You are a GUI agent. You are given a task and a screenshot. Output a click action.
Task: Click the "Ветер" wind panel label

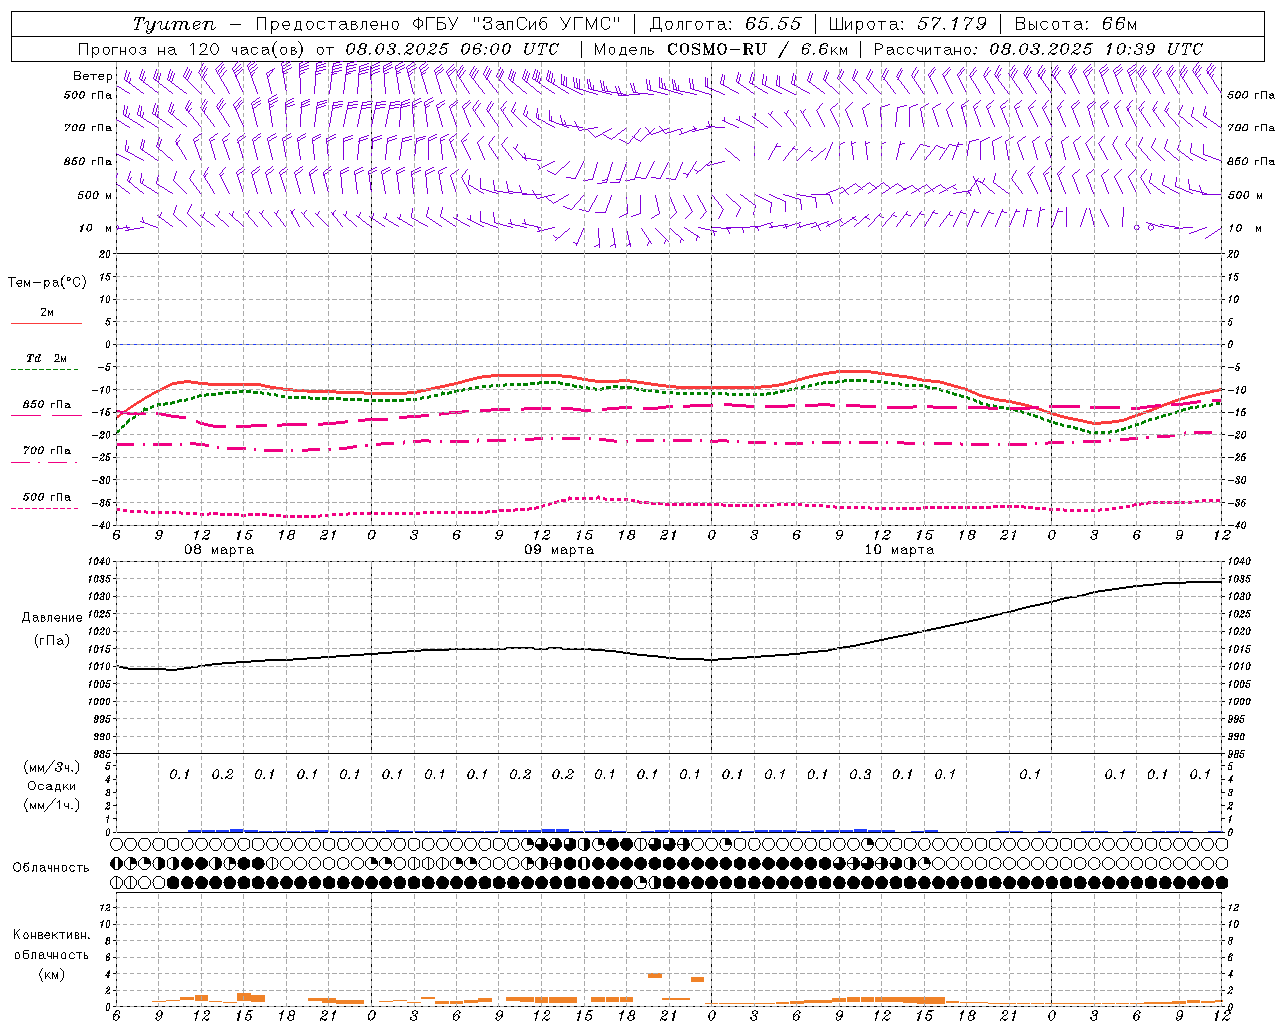(93, 76)
